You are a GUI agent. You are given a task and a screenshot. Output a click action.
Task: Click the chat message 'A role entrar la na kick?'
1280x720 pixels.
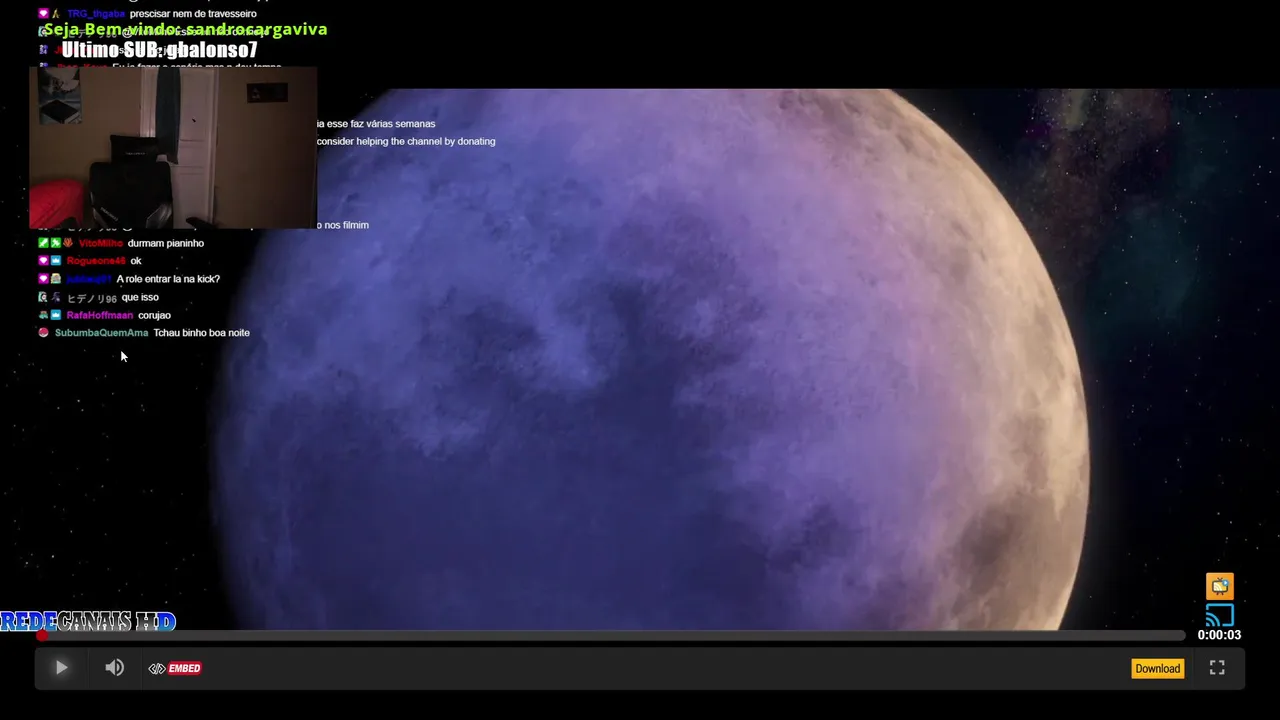168,279
